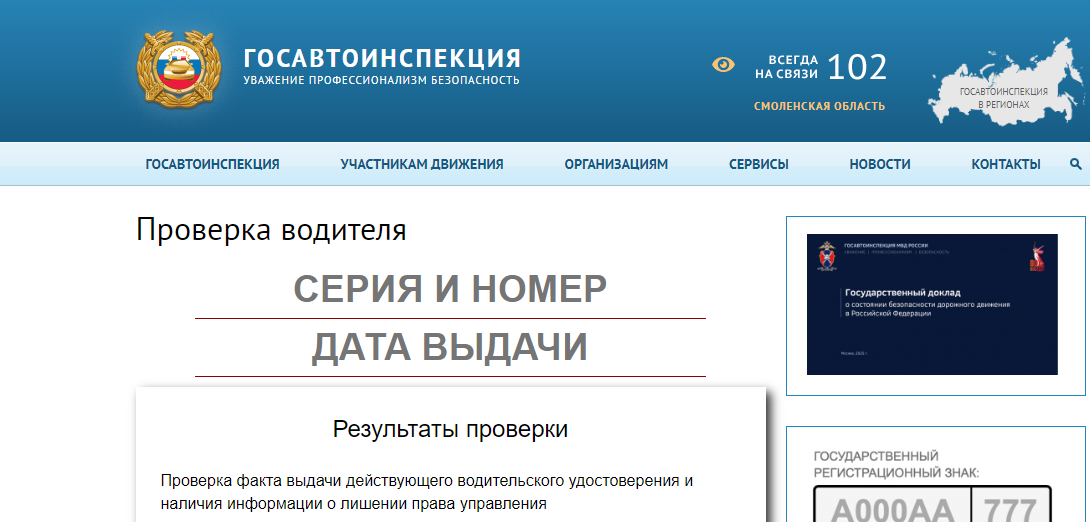Change region via СМОЛЕНСКАЯ ОБЛАСТЬ link
The image size is (1090, 522).
coord(819,106)
